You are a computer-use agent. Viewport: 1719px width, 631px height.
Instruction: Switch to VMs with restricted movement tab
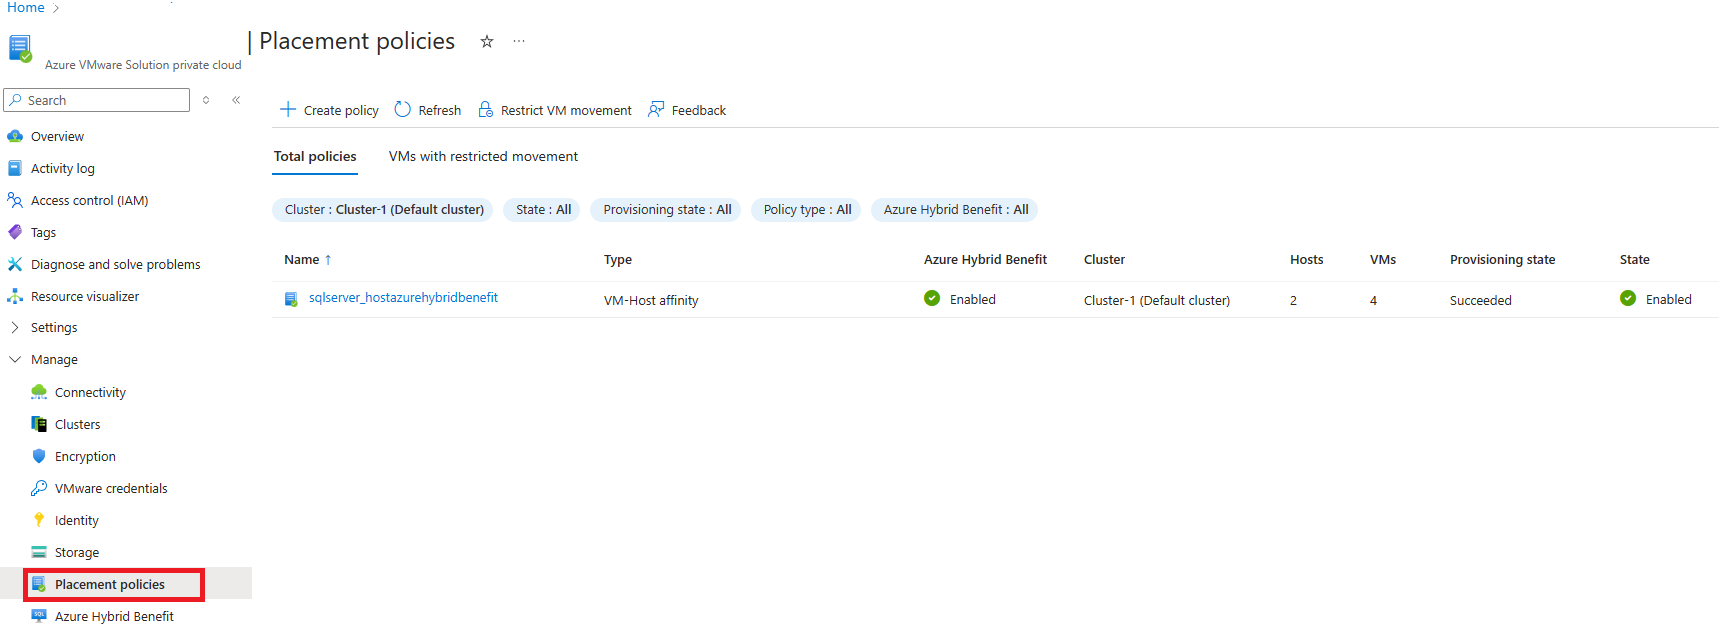483,156
